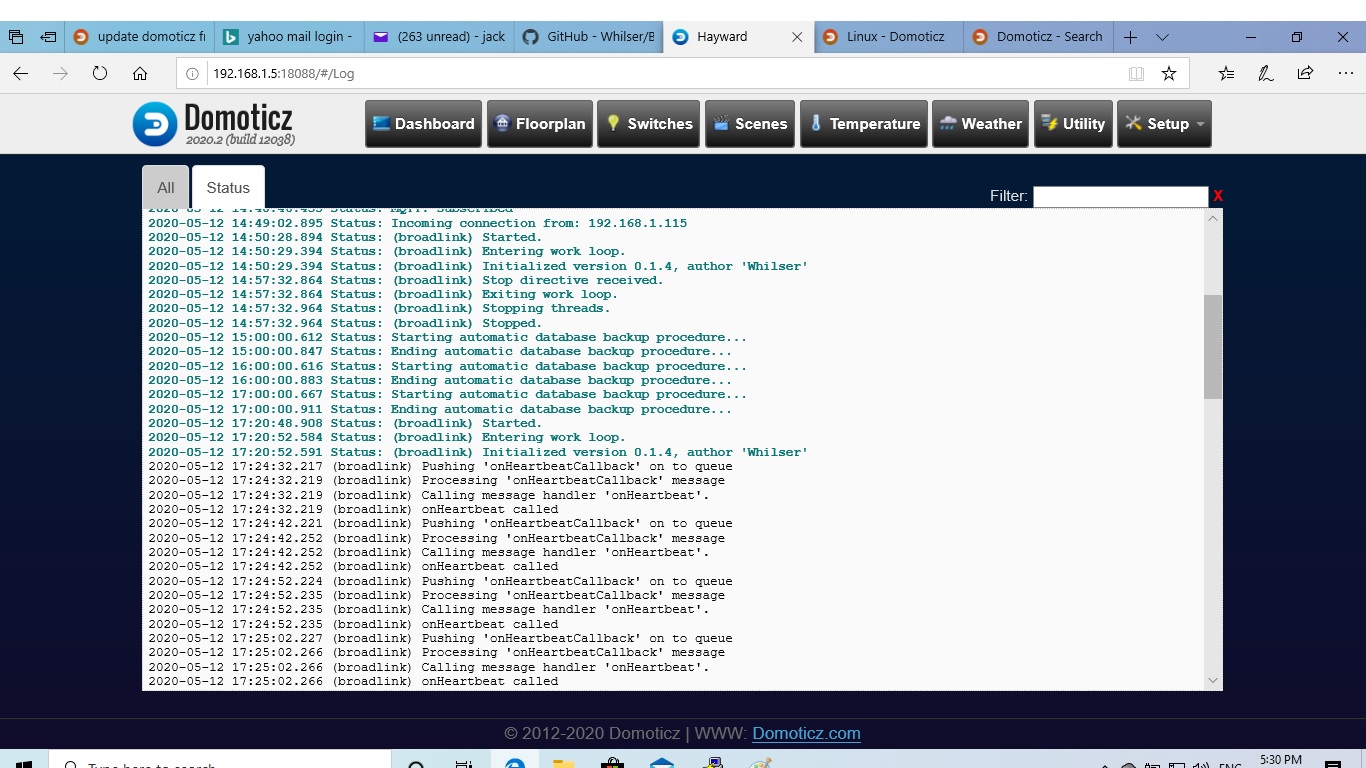Image resolution: width=1366 pixels, height=768 pixels.
Task: Click the log scrollbar down arrow
Action: tap(1213, 680)
